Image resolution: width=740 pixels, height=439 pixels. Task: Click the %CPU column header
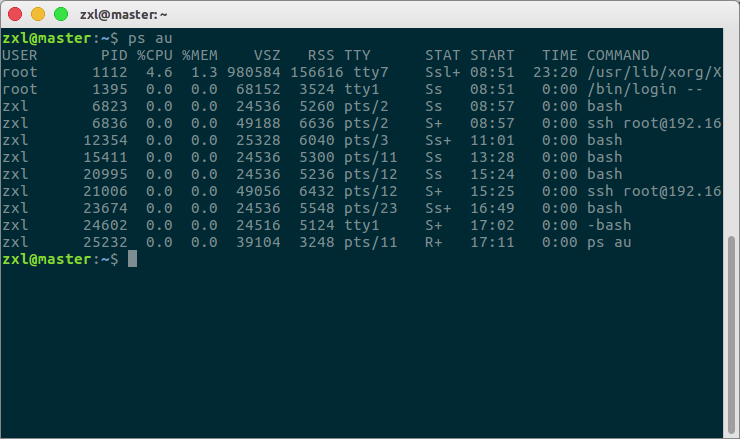[155, 55]
